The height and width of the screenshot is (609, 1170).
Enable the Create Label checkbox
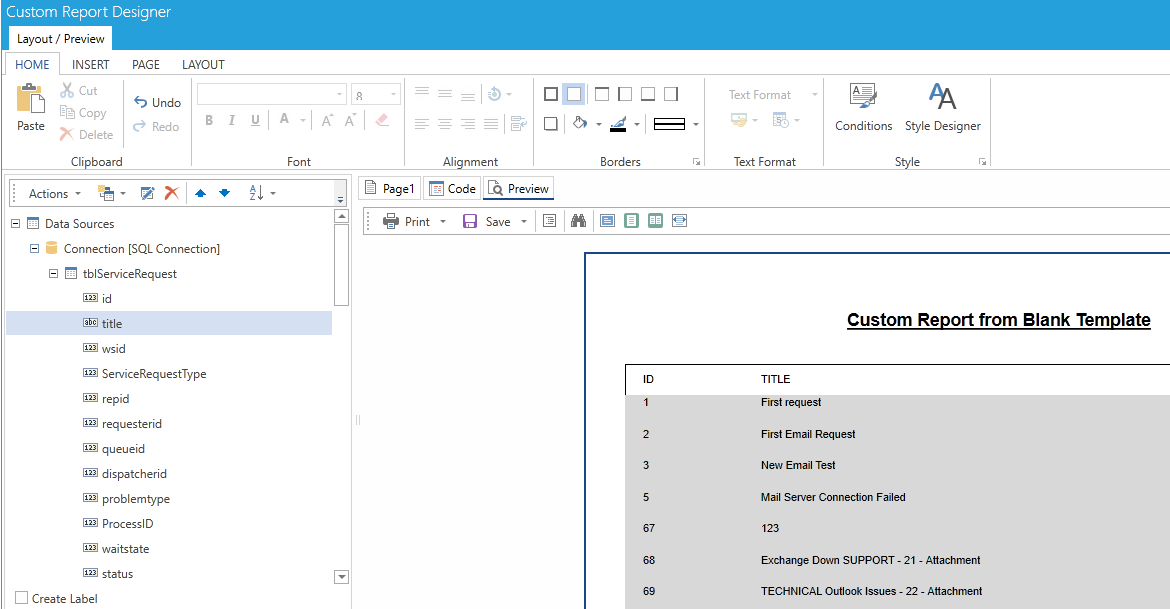(22, 598)
